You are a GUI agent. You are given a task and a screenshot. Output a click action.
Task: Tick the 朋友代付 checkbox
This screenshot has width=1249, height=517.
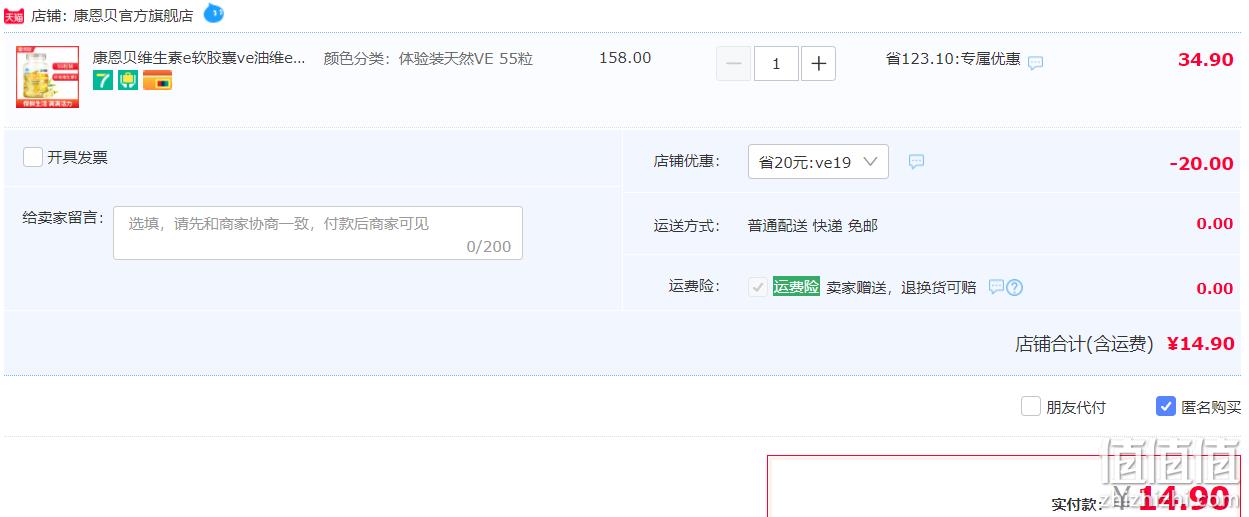point(1031,406)
